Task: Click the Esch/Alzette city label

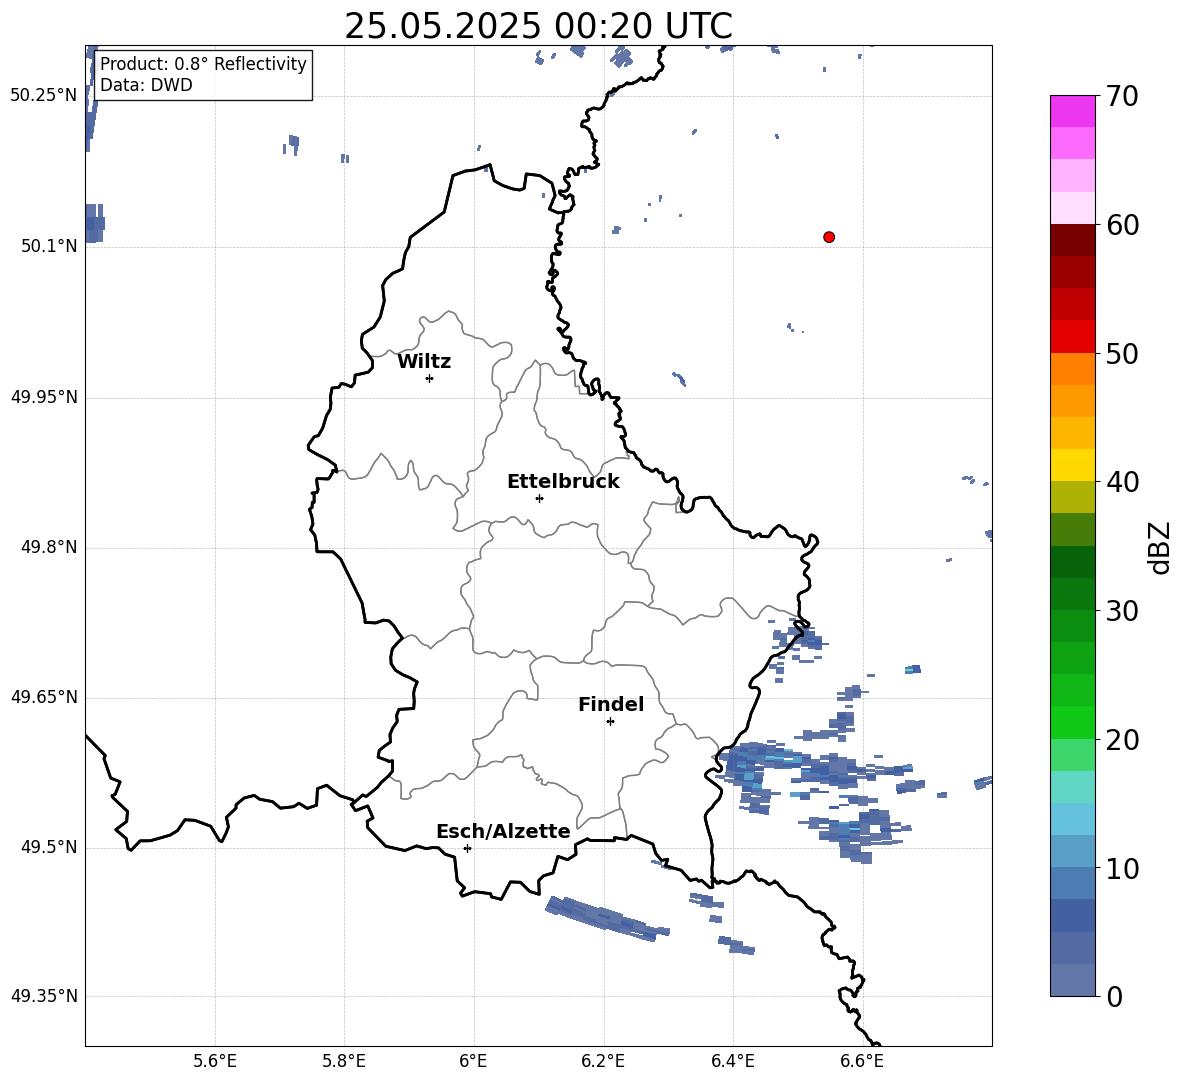Action: (x=503, y=831)
